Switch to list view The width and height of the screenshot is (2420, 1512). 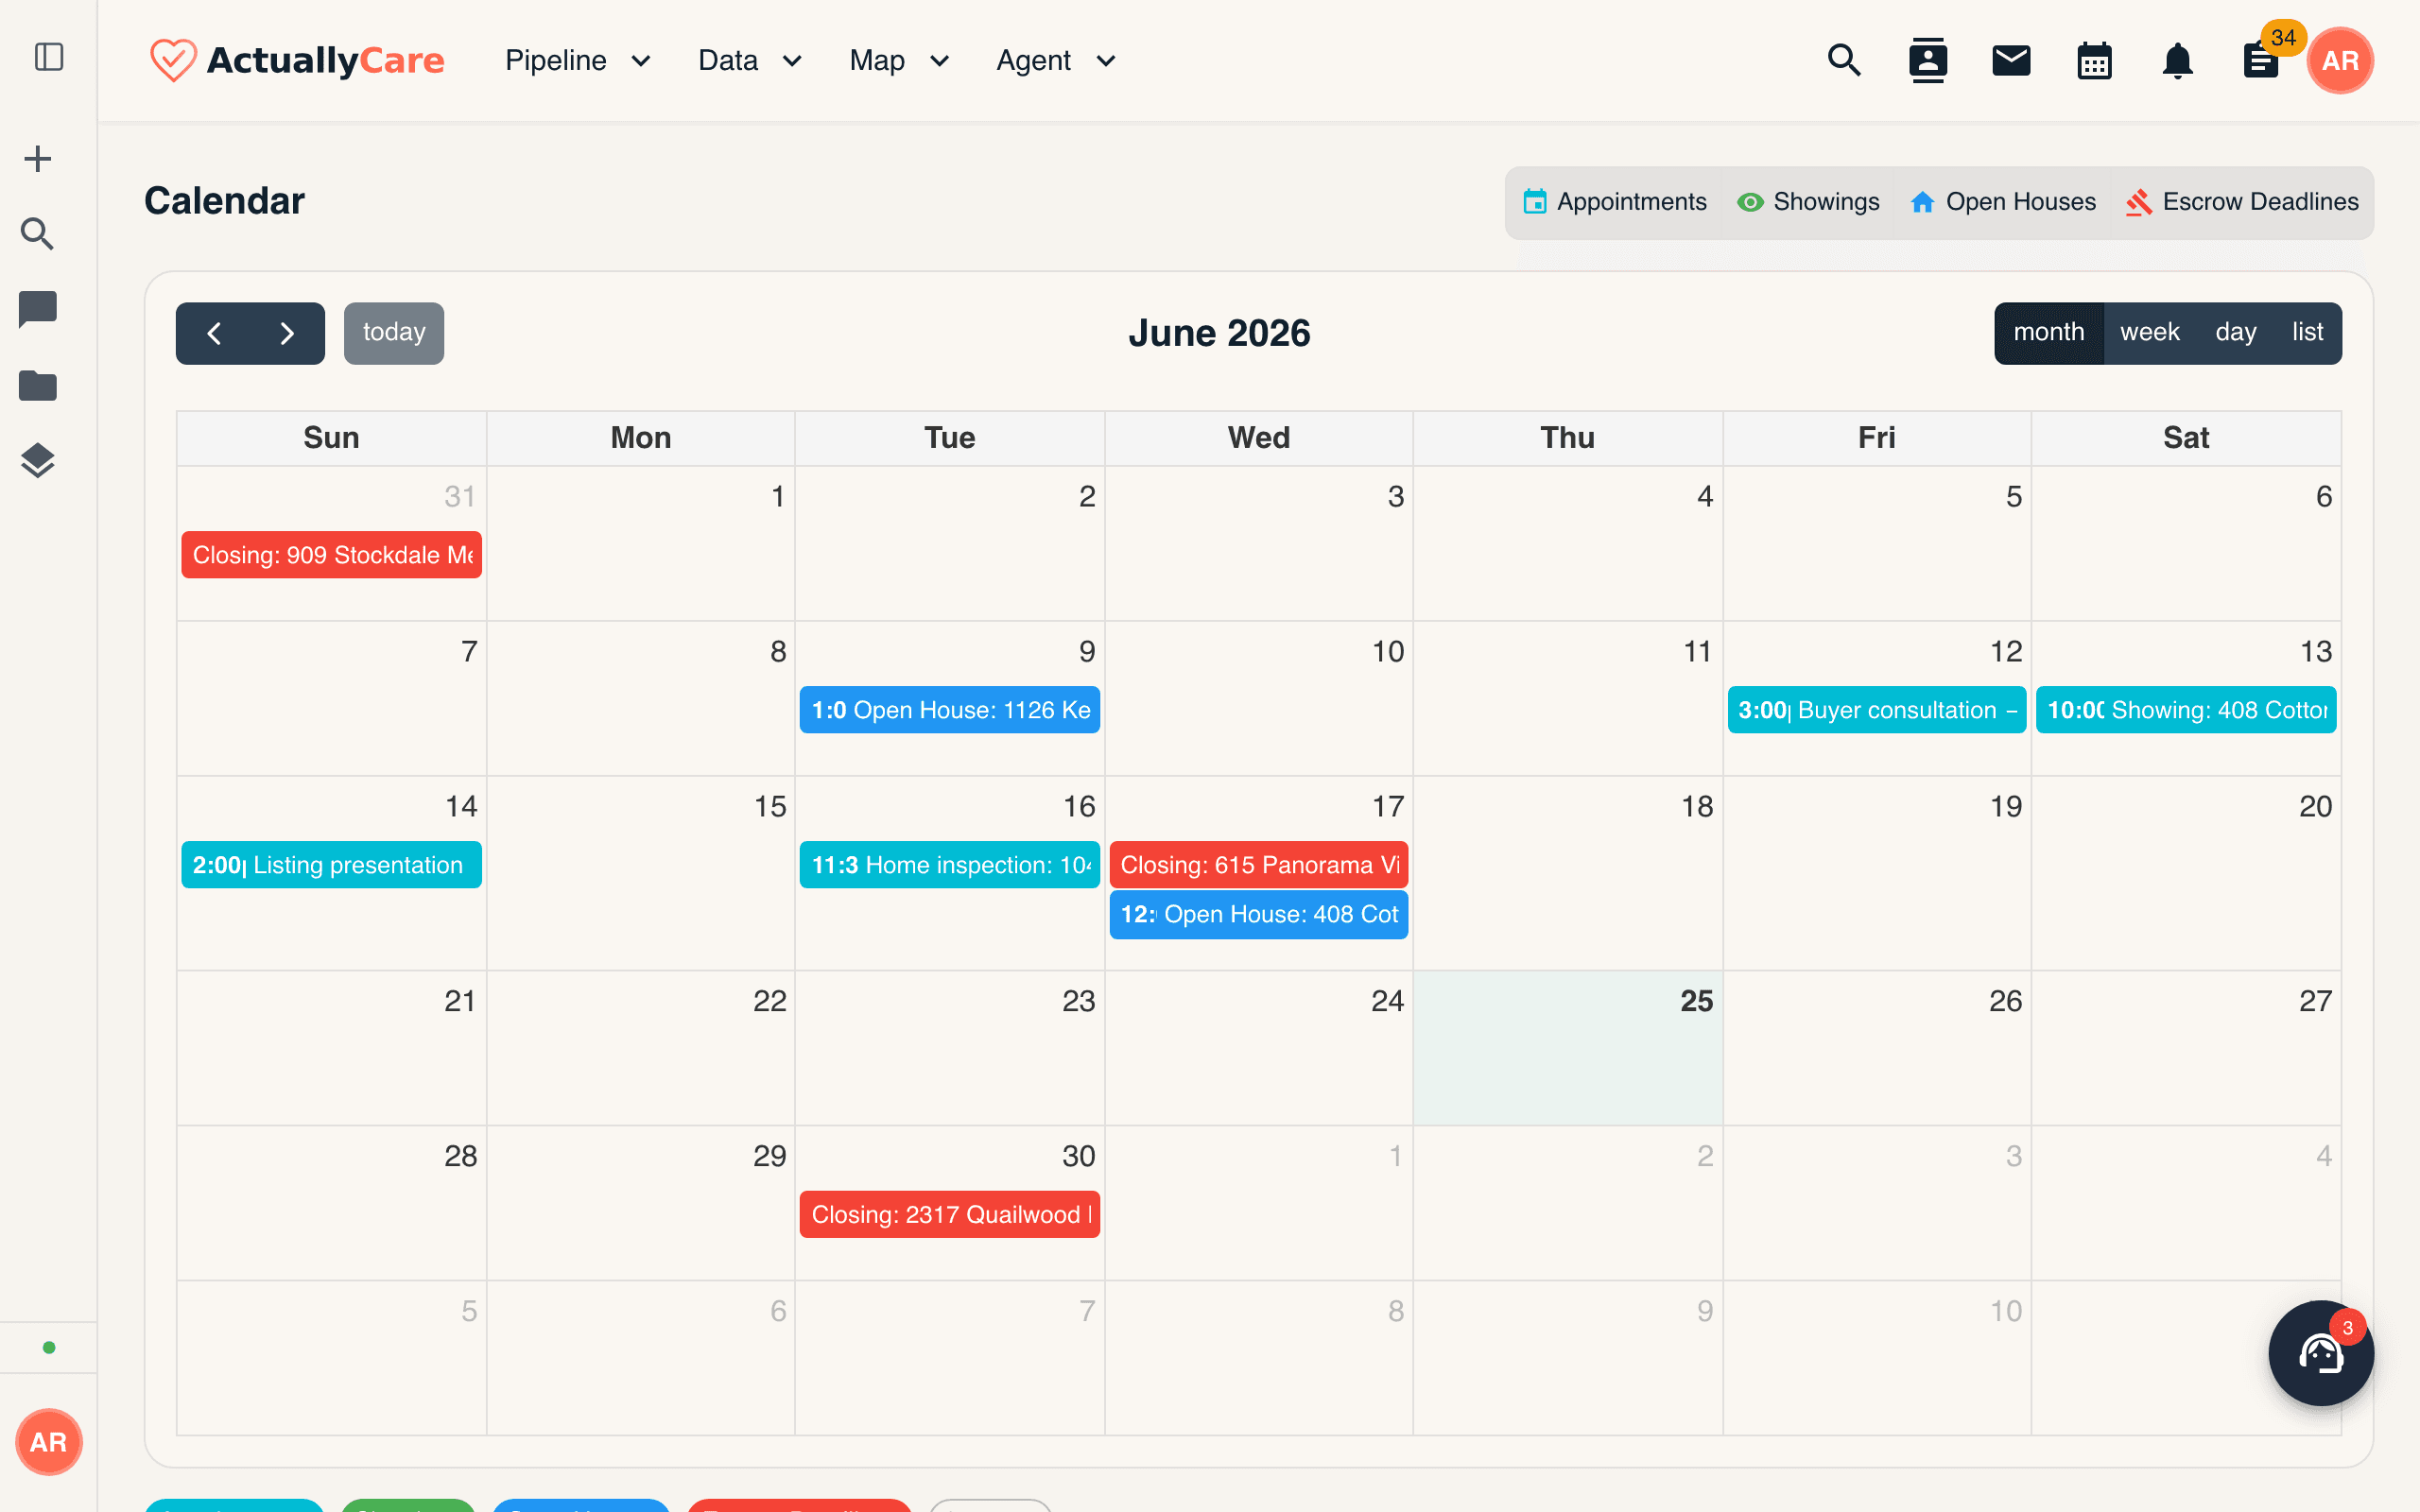(x=2307, y=333)
